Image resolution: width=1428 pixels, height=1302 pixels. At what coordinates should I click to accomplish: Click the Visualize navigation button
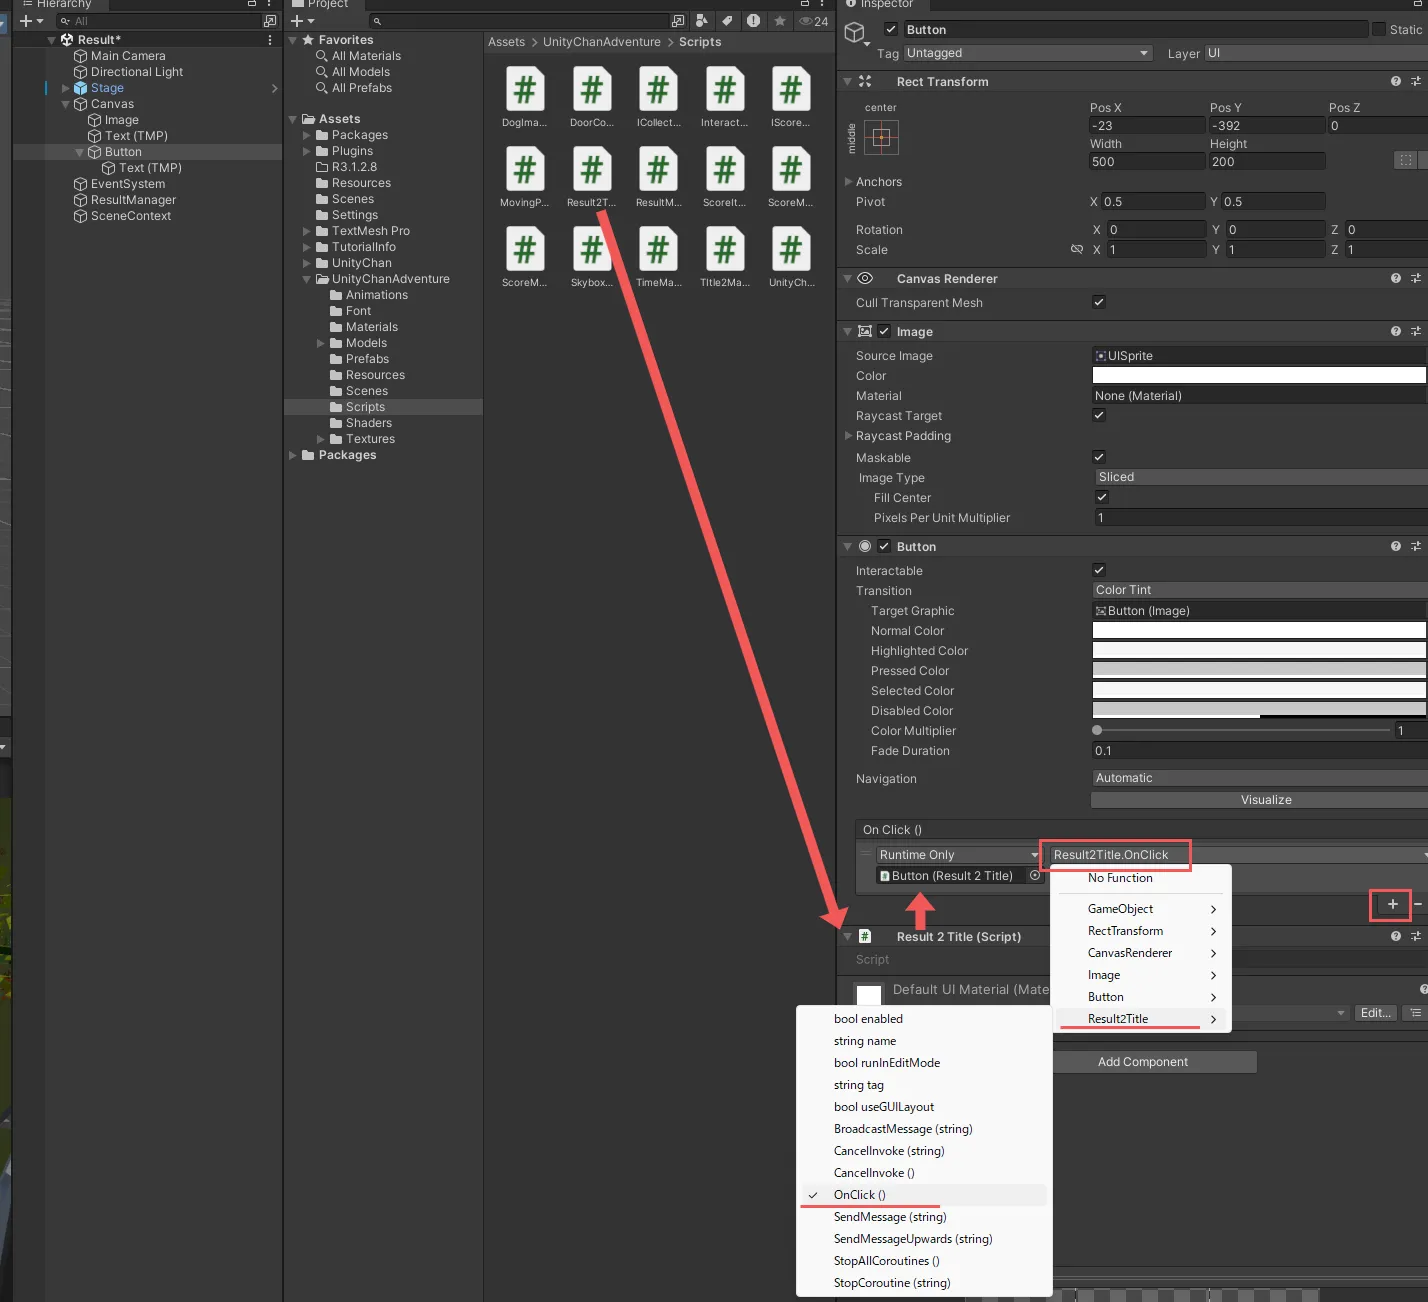tap(1265, 800)
